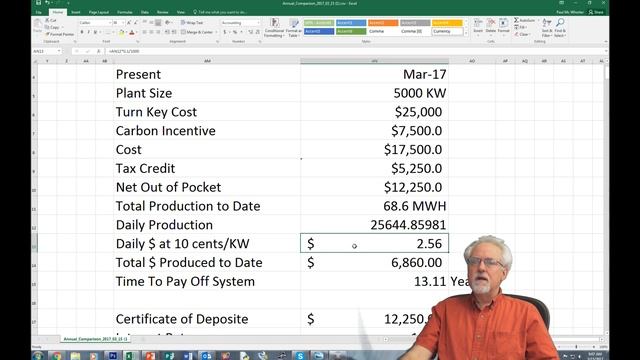Screen dimensions: 640x360
Task: Click the Increase Decimal icon
Action: [251, 32]
